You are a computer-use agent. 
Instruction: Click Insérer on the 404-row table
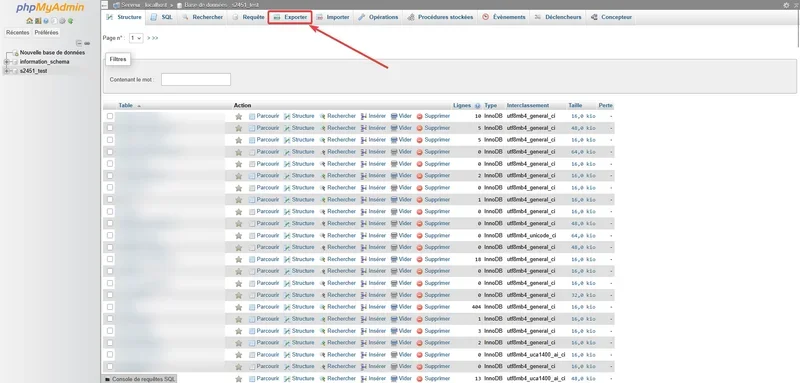tap(373, 307)
